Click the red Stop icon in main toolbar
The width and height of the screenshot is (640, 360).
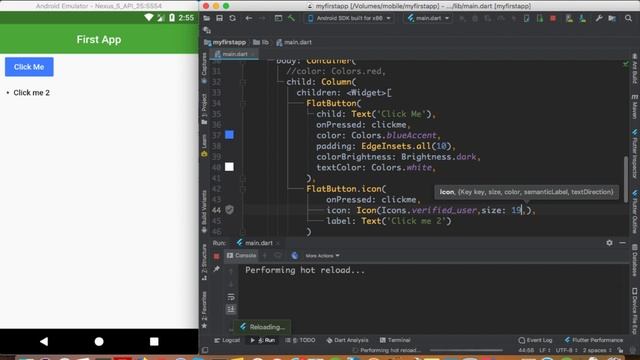553,18
